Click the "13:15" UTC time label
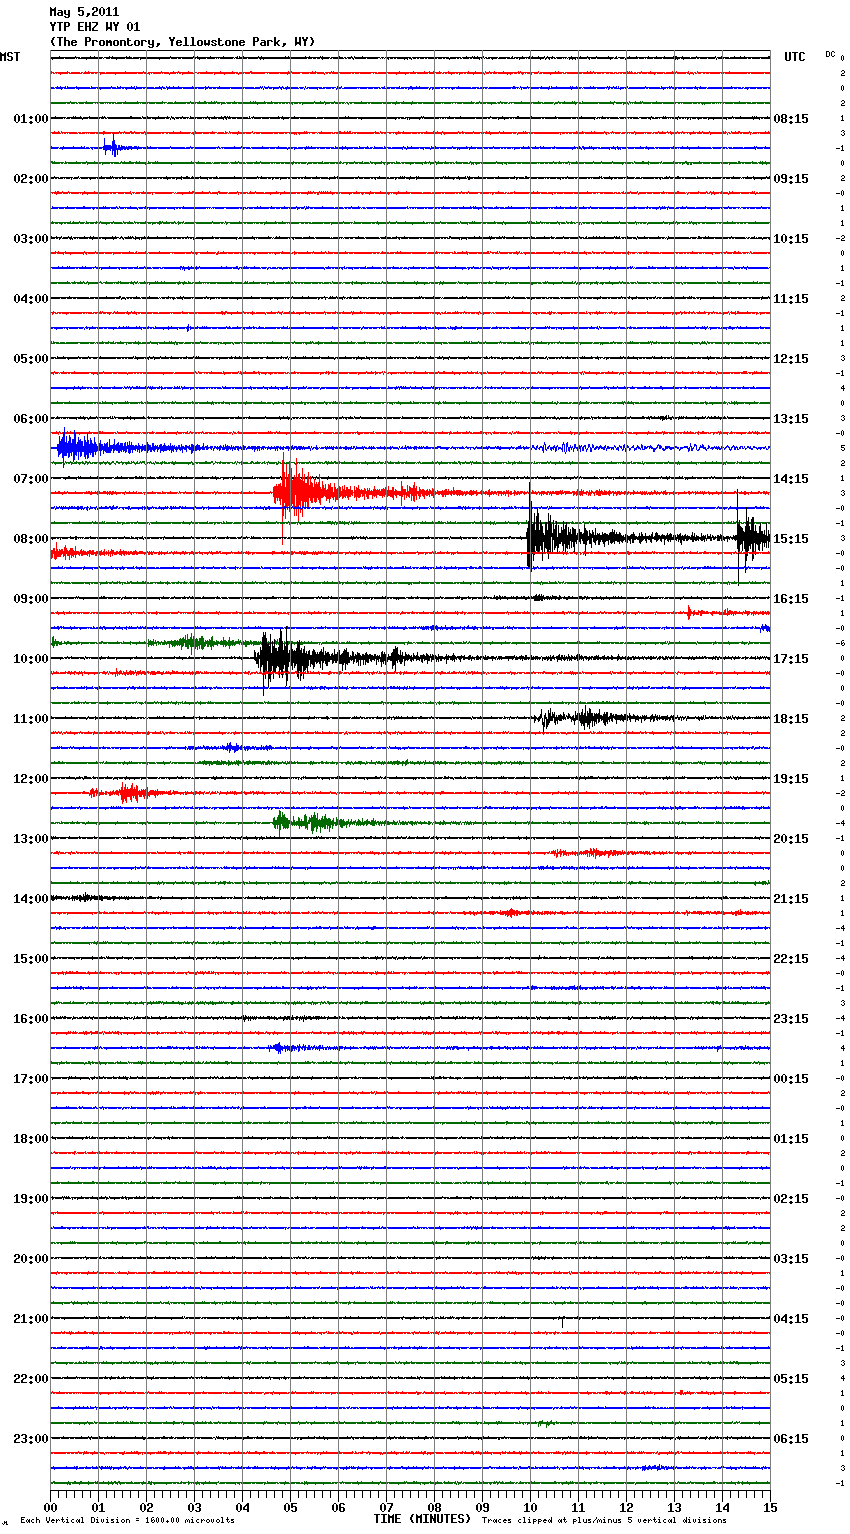This screenshot has width=850, height=1534. coord(791,419)
